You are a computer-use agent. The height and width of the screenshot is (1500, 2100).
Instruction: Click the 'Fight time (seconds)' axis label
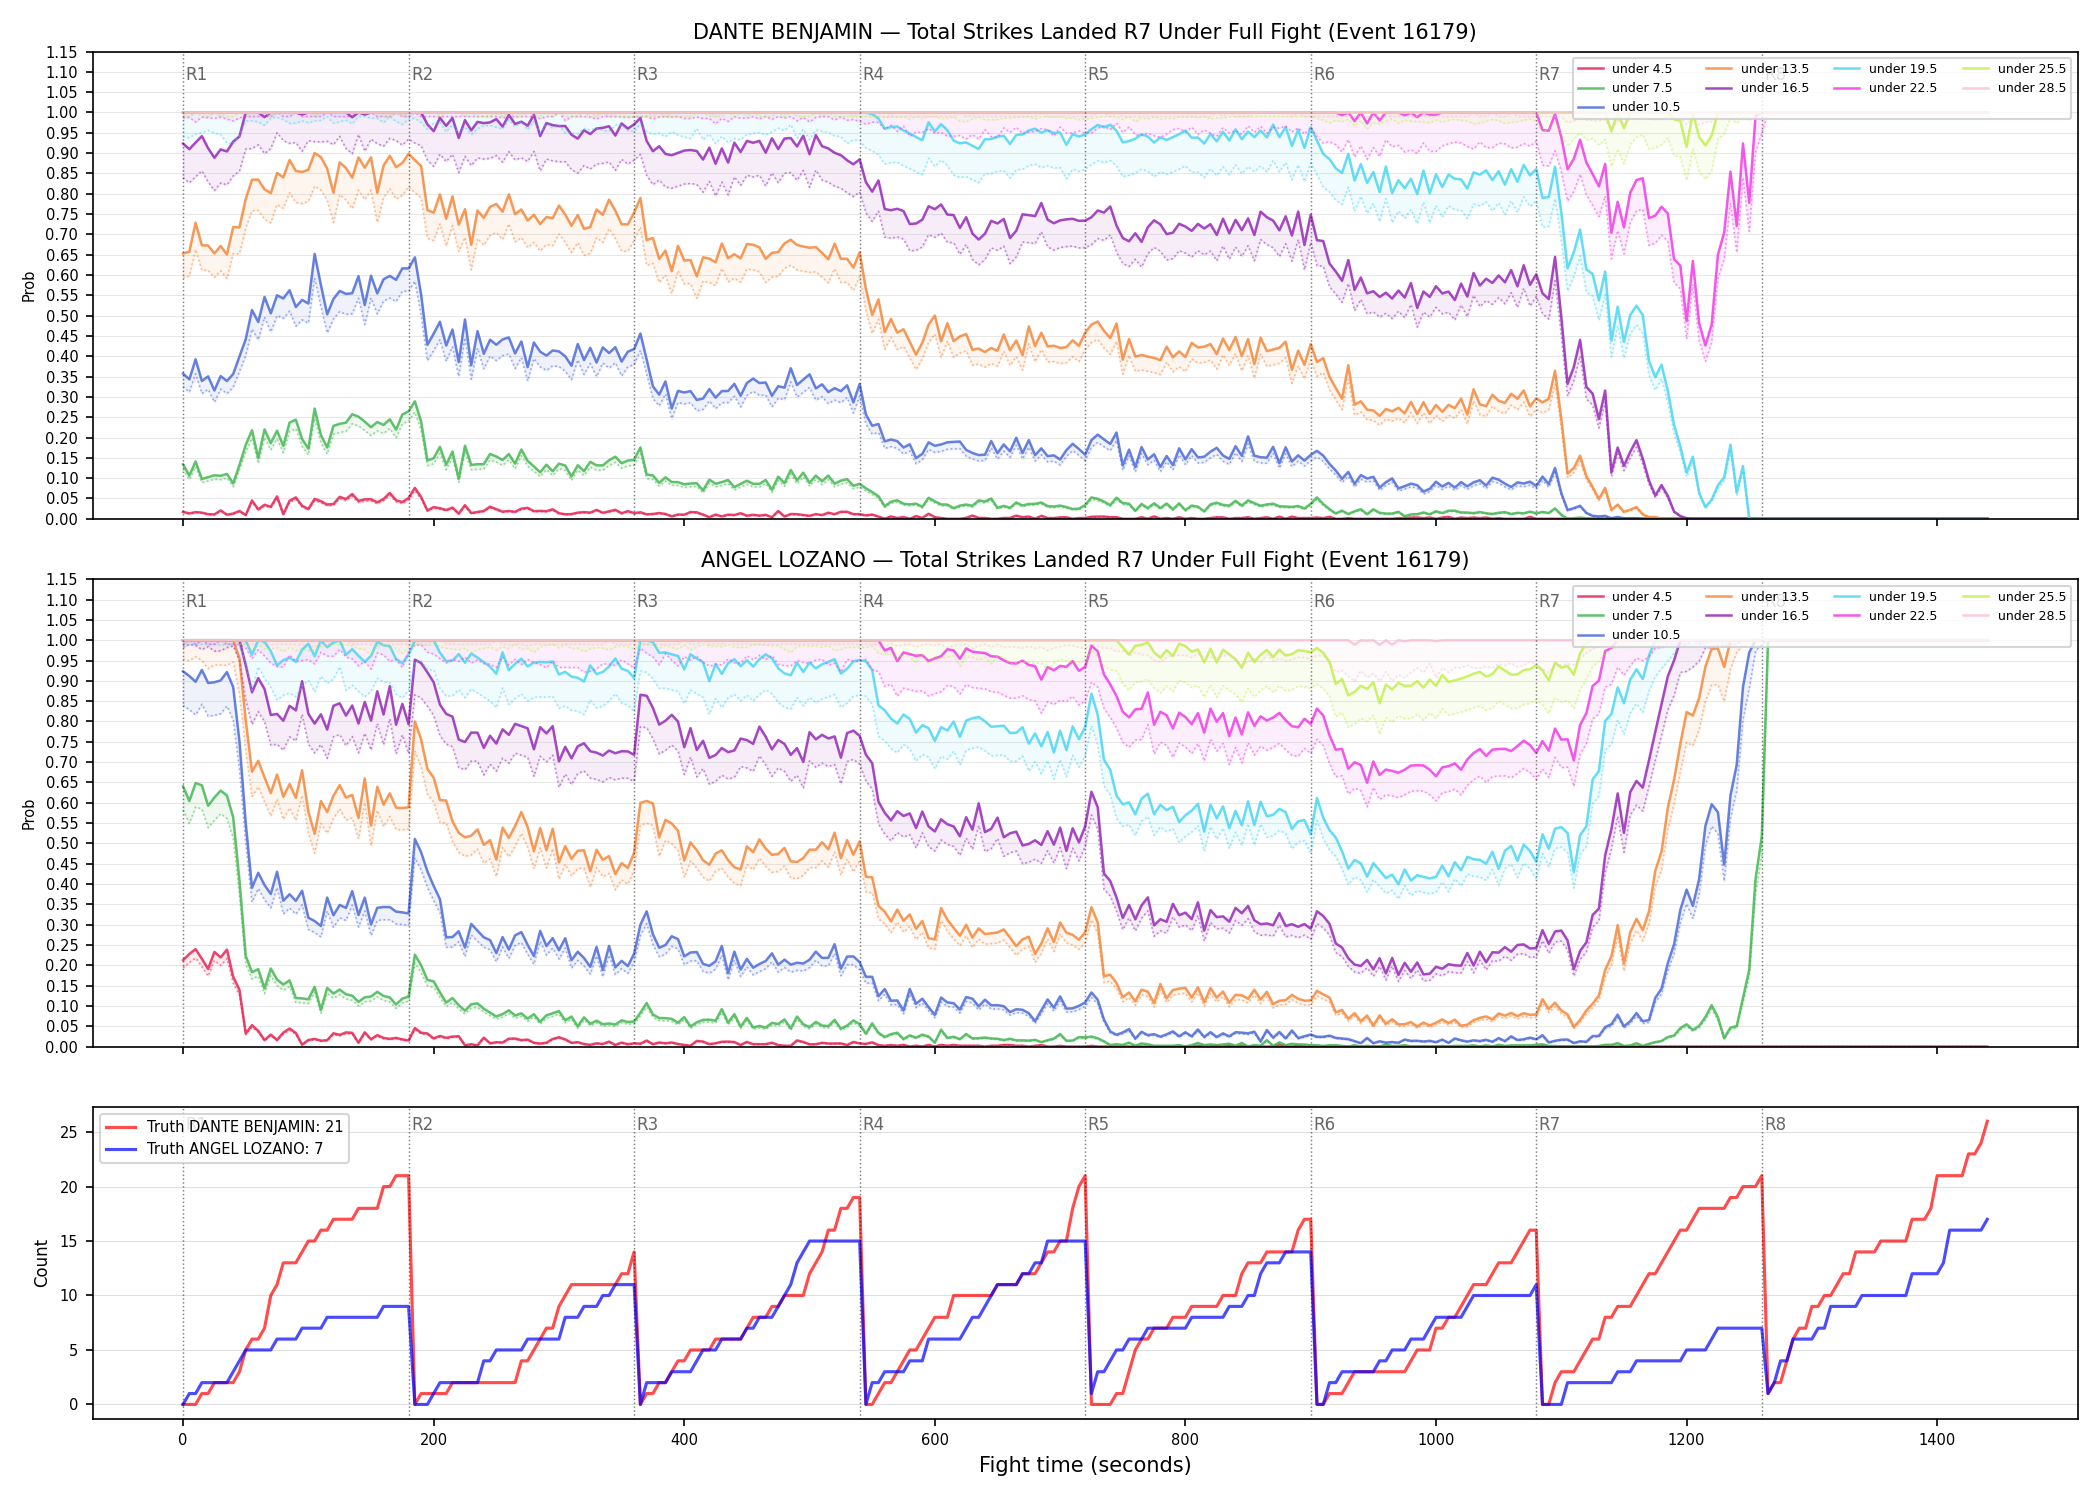(x=1085, y=1465)
